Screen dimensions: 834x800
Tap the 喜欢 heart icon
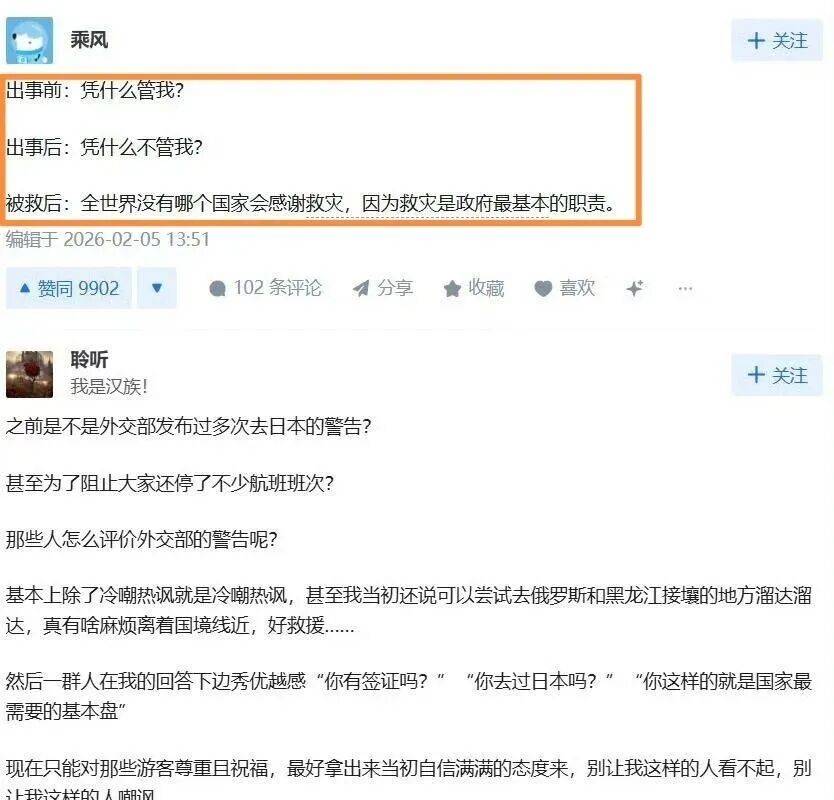[543, 288]
